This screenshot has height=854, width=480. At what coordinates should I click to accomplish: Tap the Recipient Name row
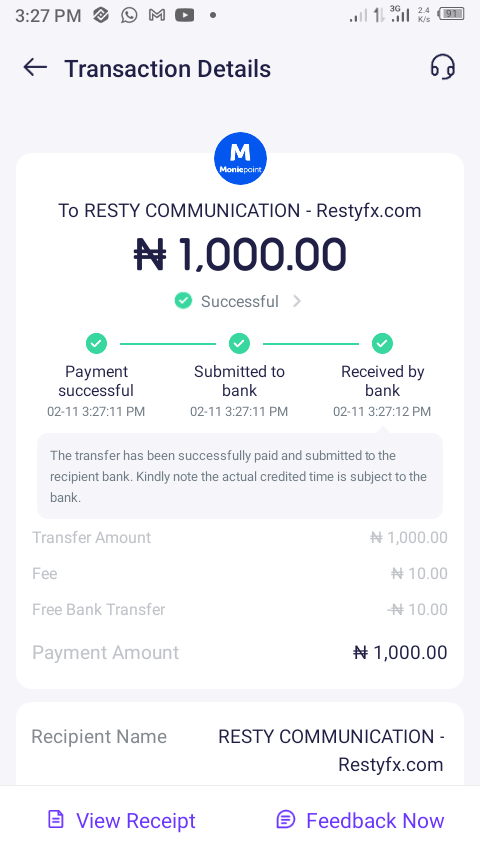tap(240, 750)
